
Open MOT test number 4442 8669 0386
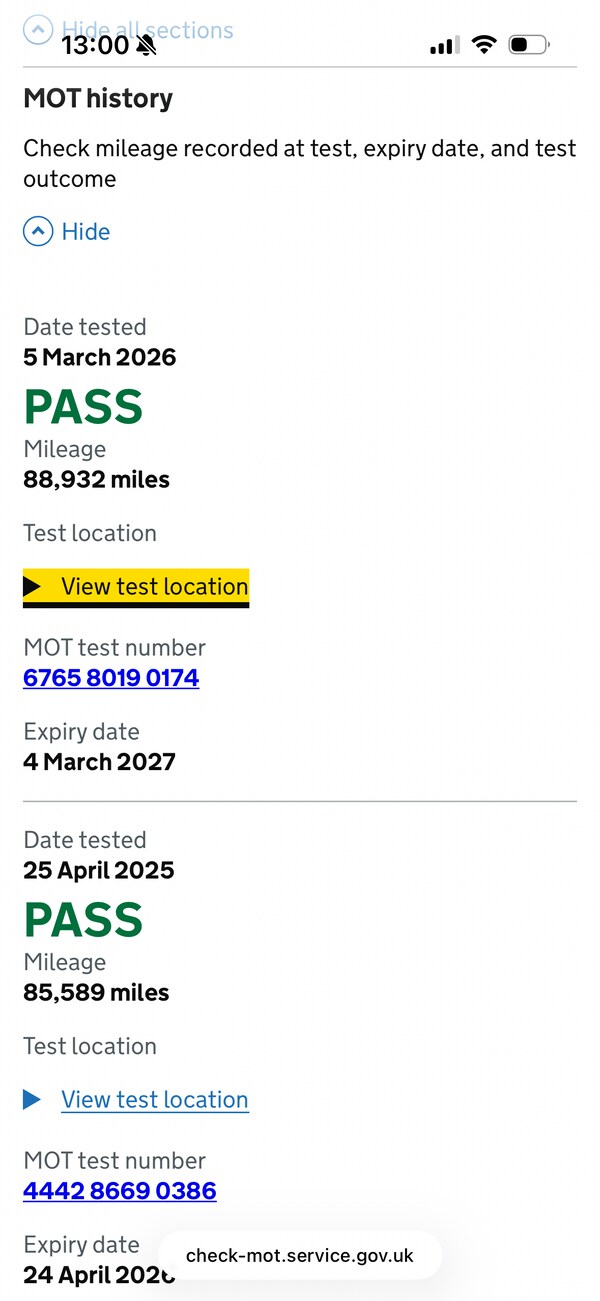coord(120,1191)
